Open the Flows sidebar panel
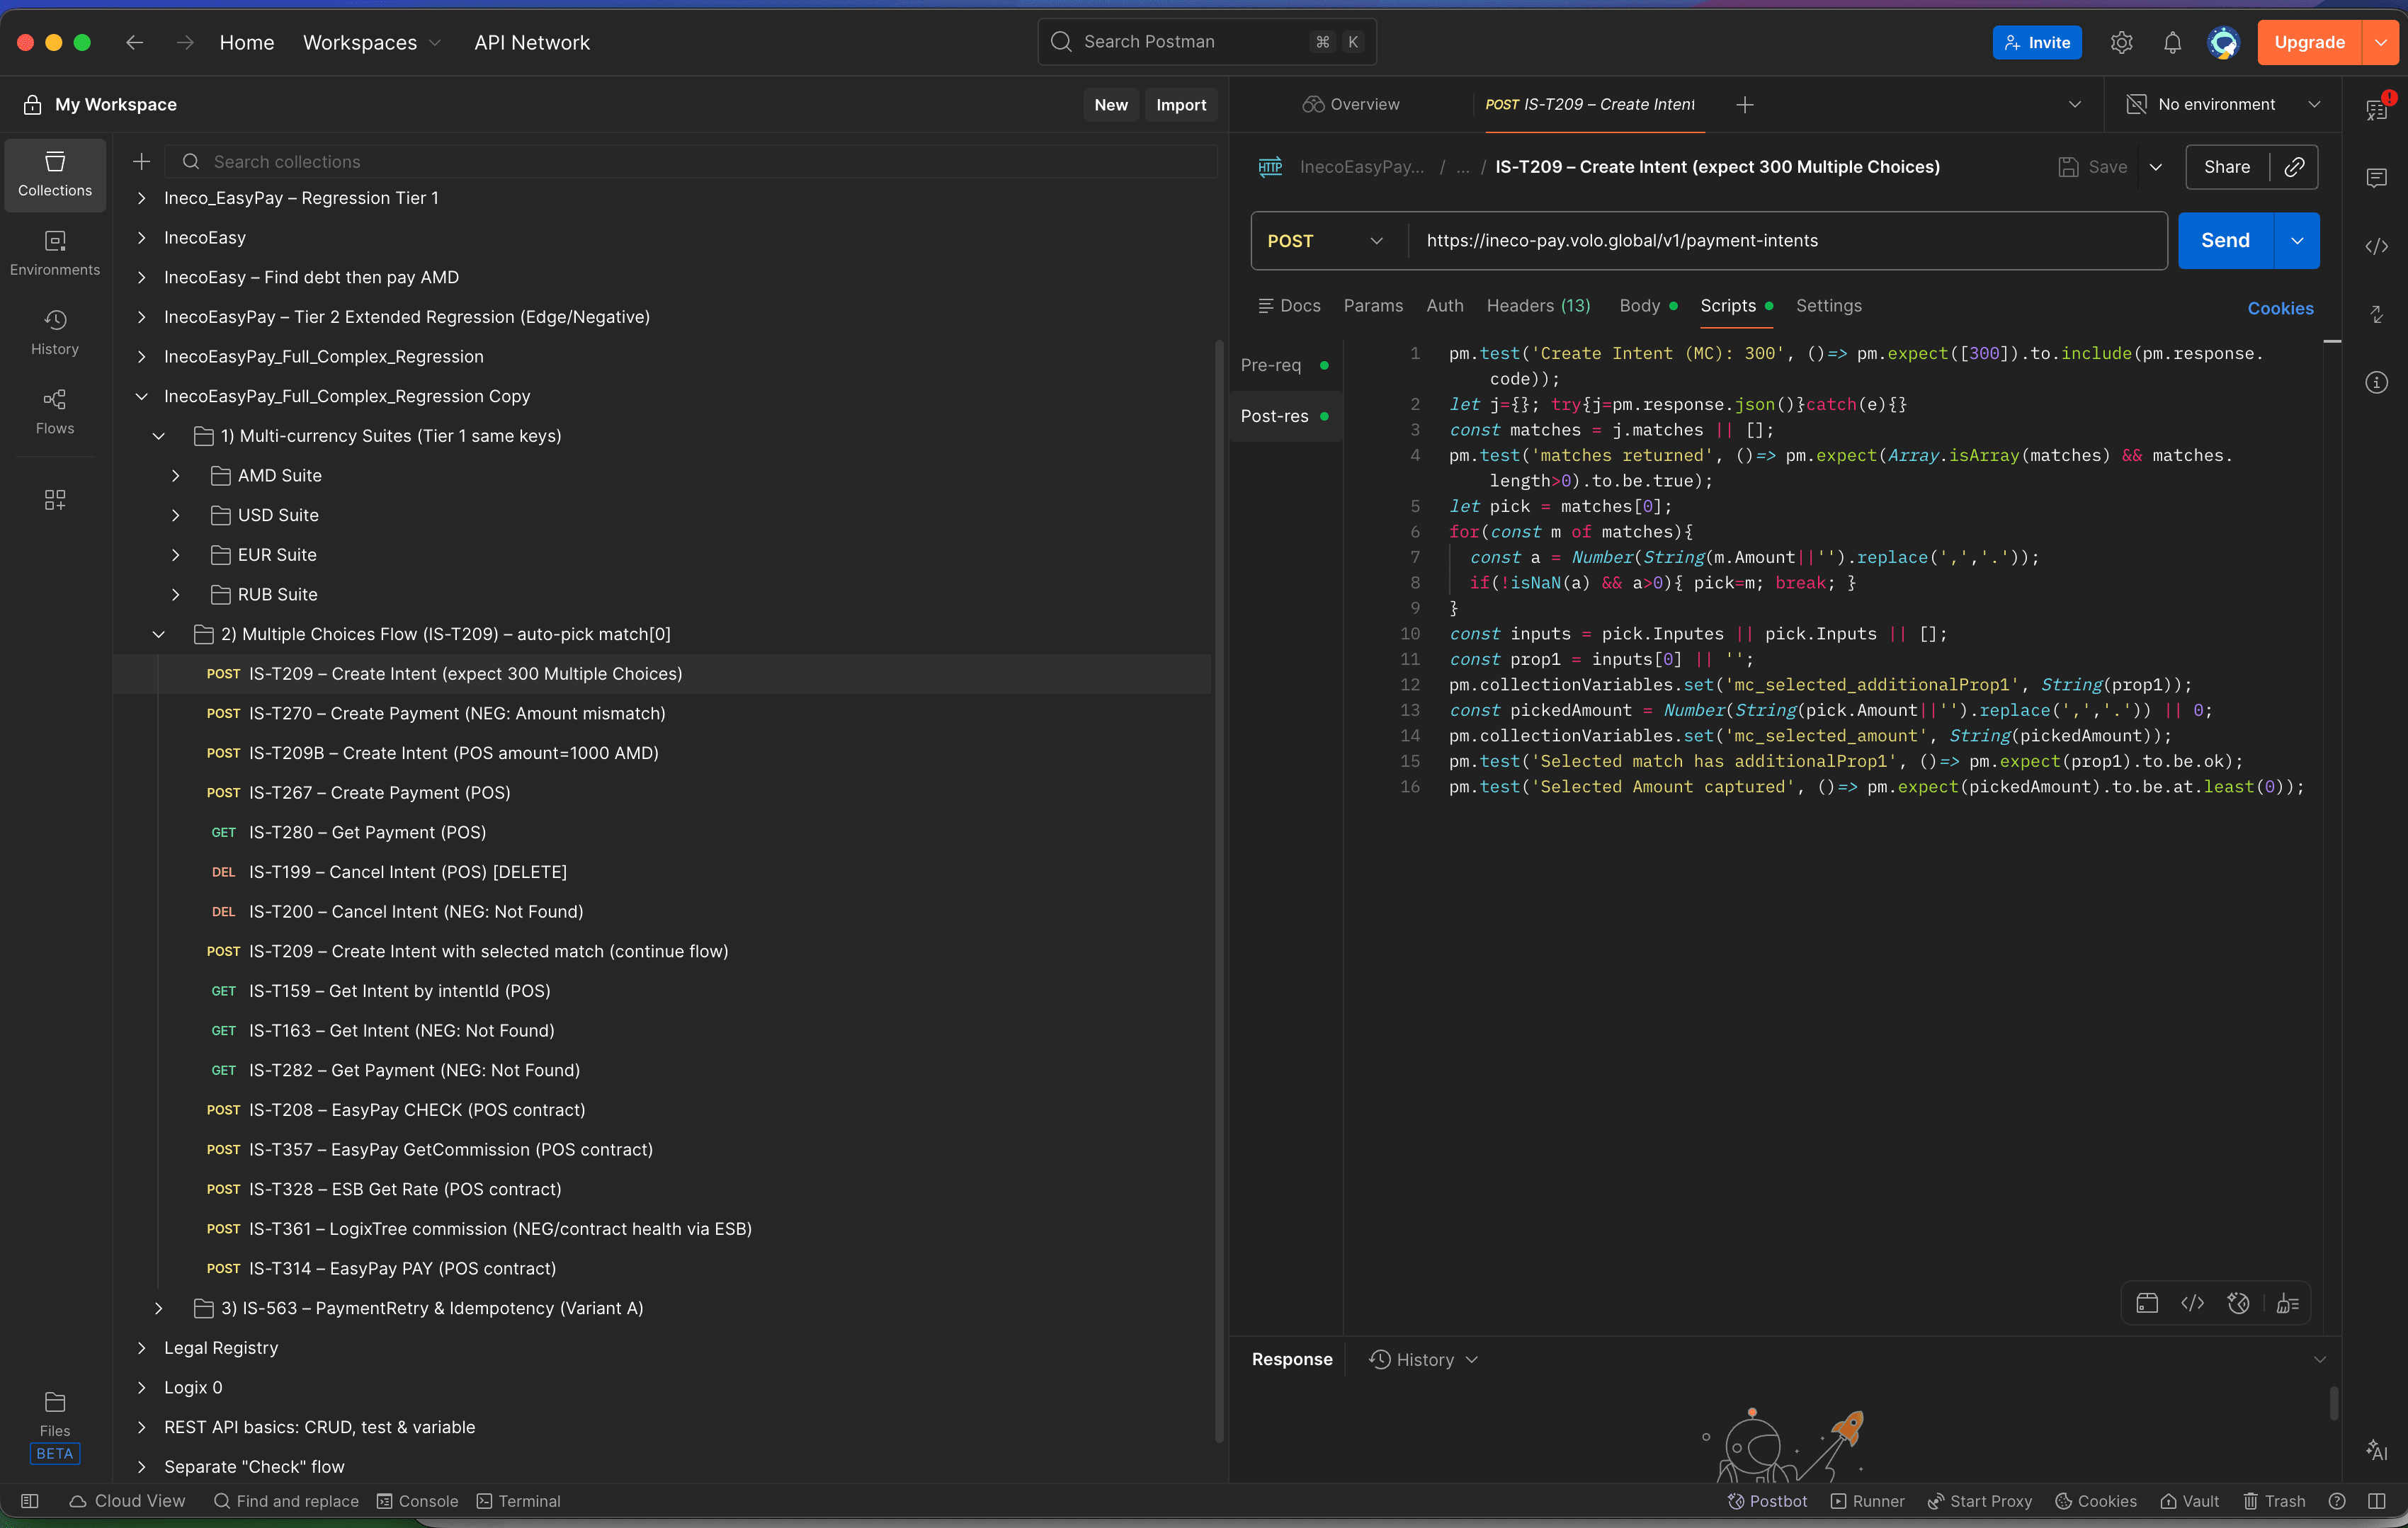 pos(55,412)
